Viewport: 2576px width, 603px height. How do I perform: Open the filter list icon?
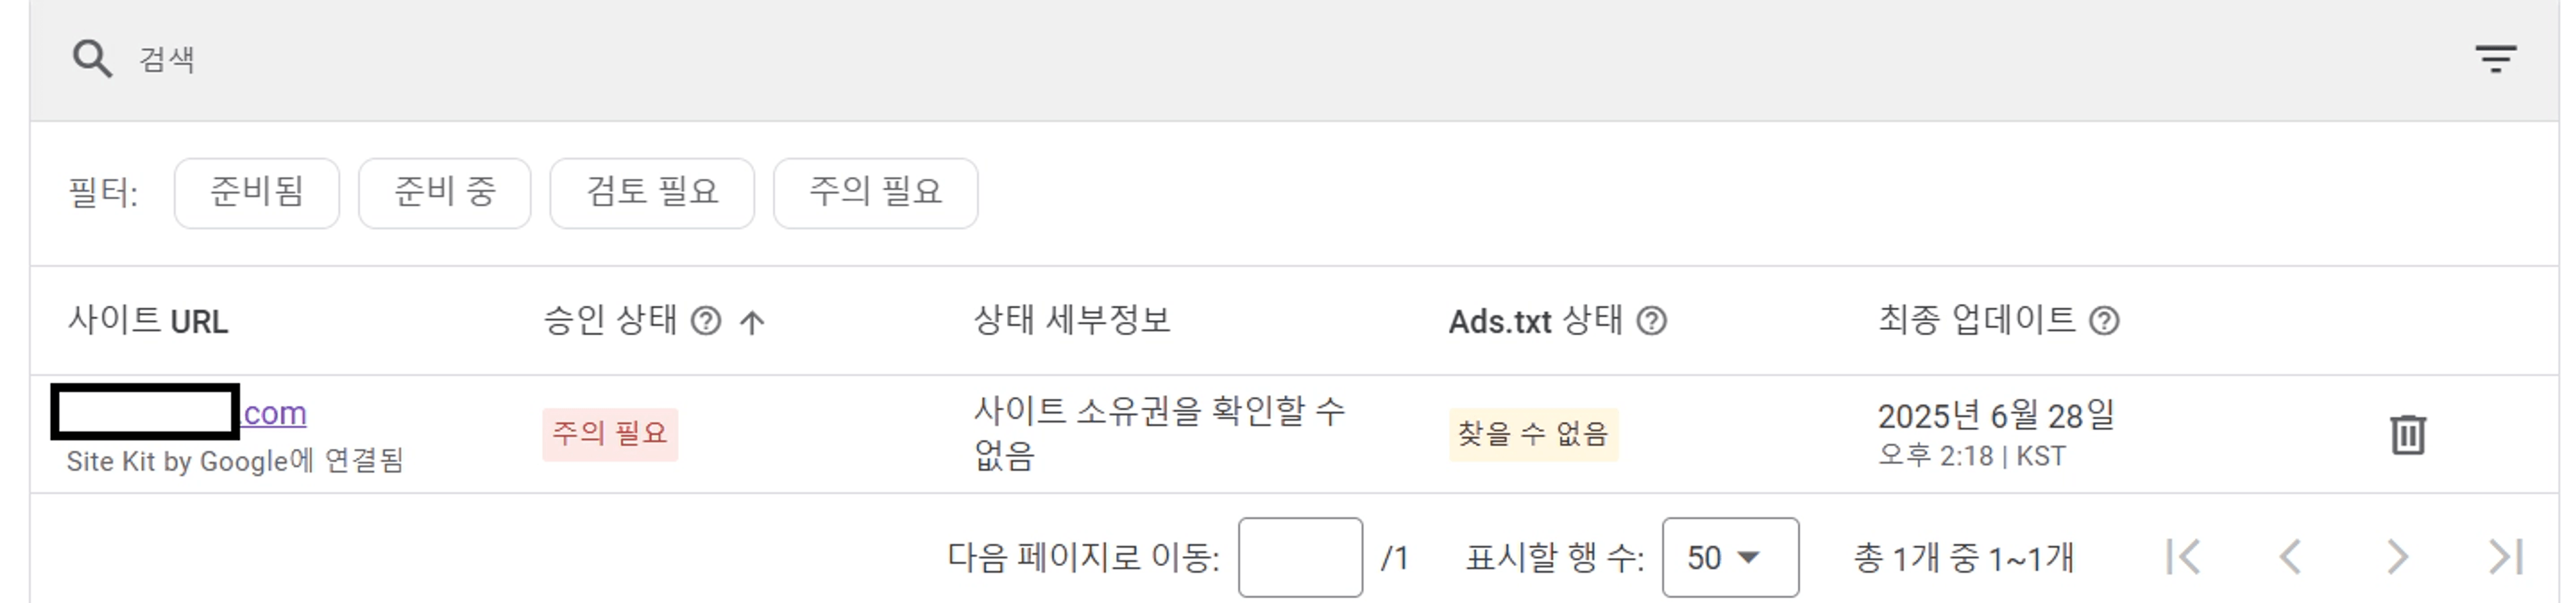click(2495, 59)
